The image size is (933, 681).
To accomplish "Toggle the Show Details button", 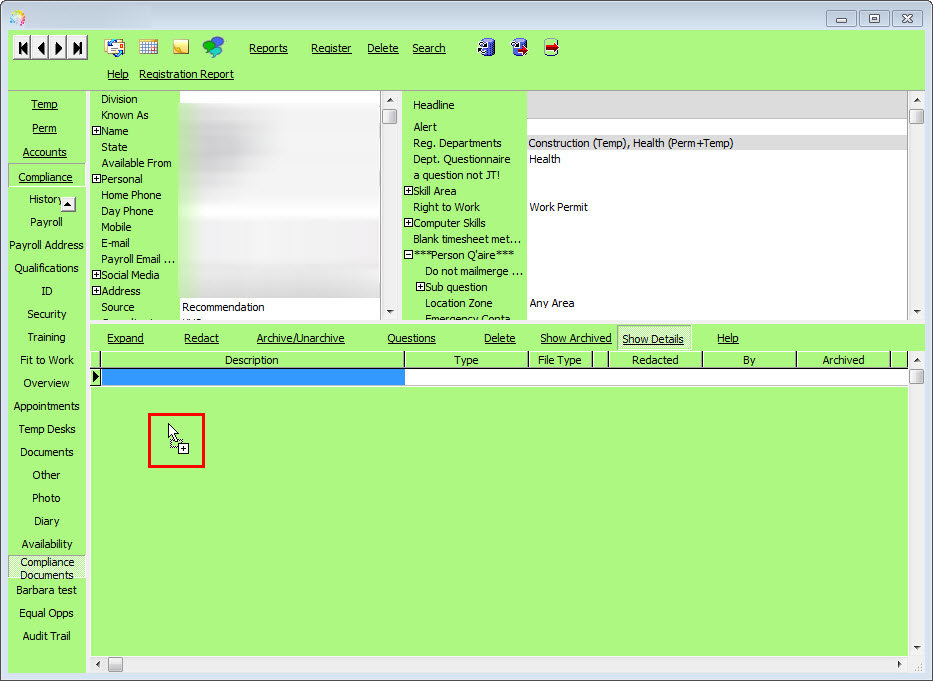I will coord(653,339).
